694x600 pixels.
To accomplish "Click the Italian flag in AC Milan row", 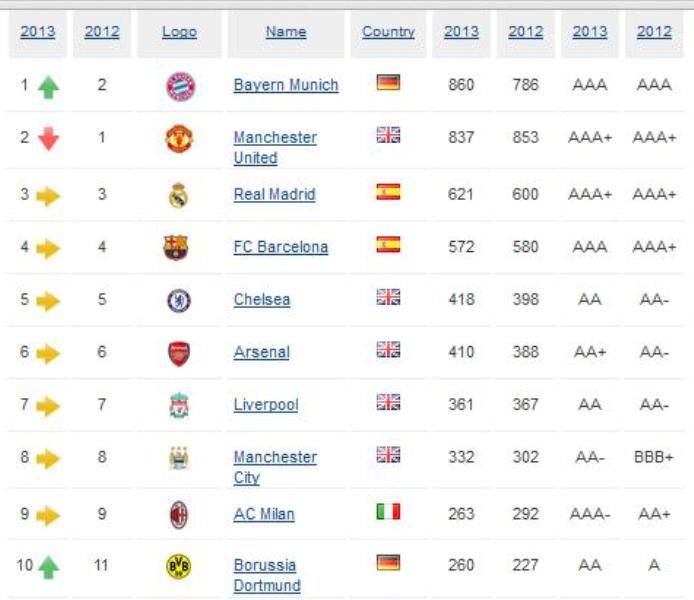I will 388,511.
